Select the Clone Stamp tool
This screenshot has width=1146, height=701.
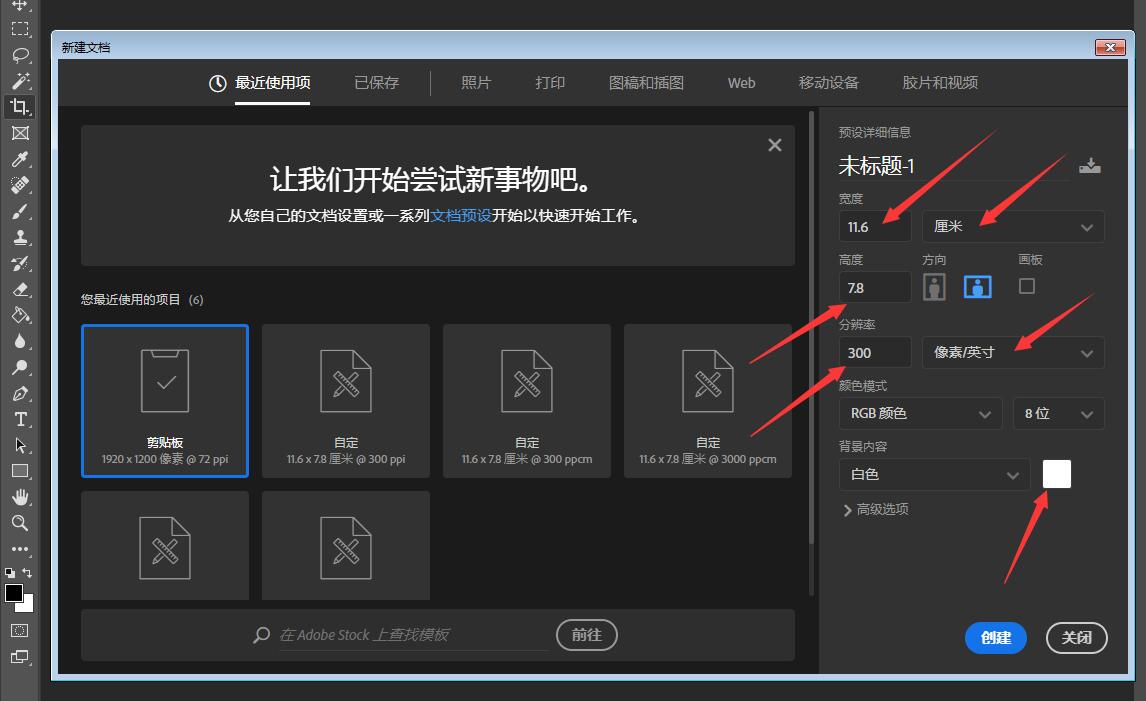click(19, 237)
